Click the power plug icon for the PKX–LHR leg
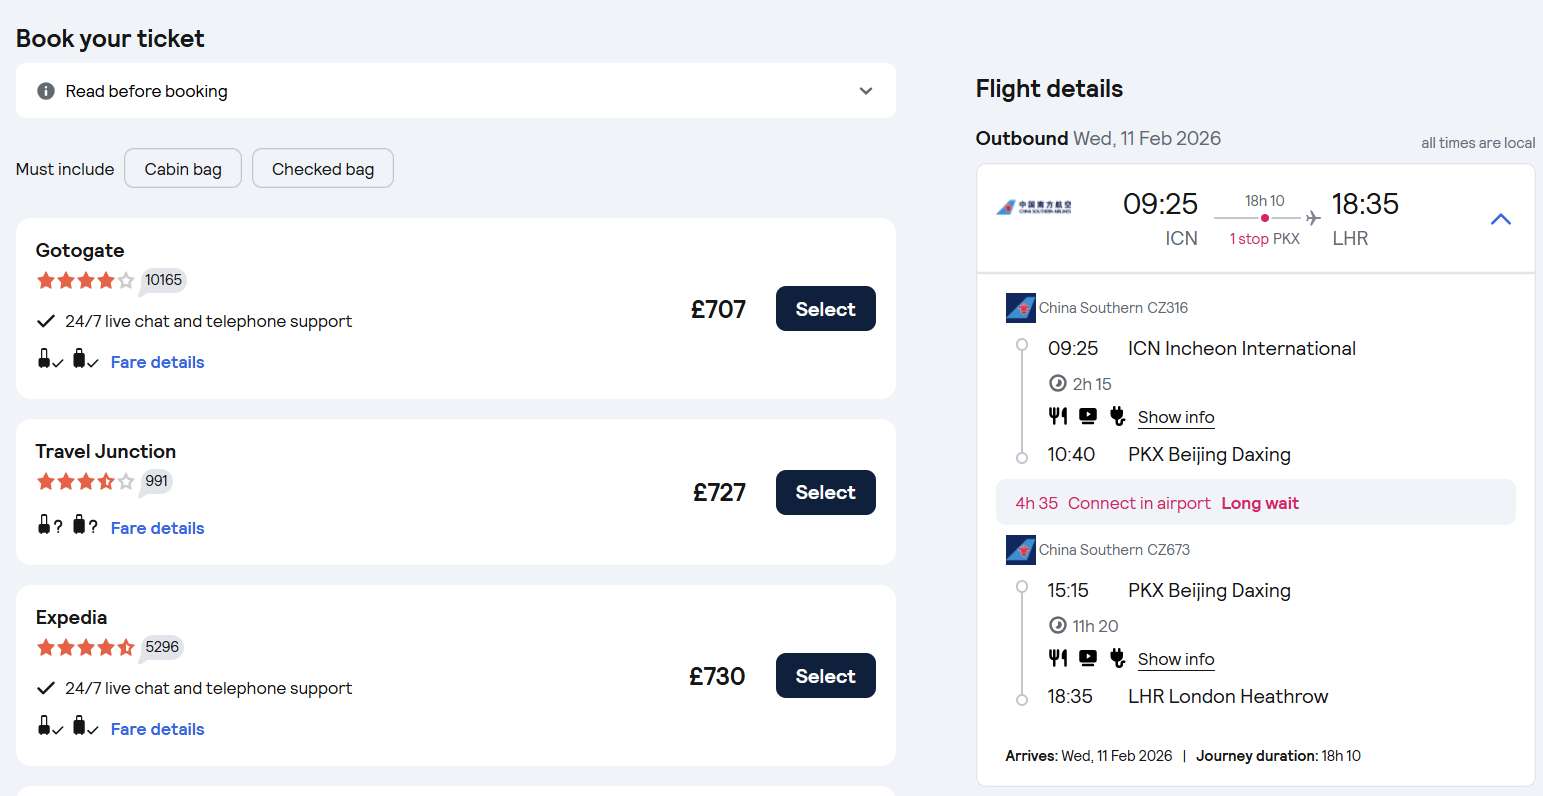This screenshot has width=1543, height=796. 1118,658
